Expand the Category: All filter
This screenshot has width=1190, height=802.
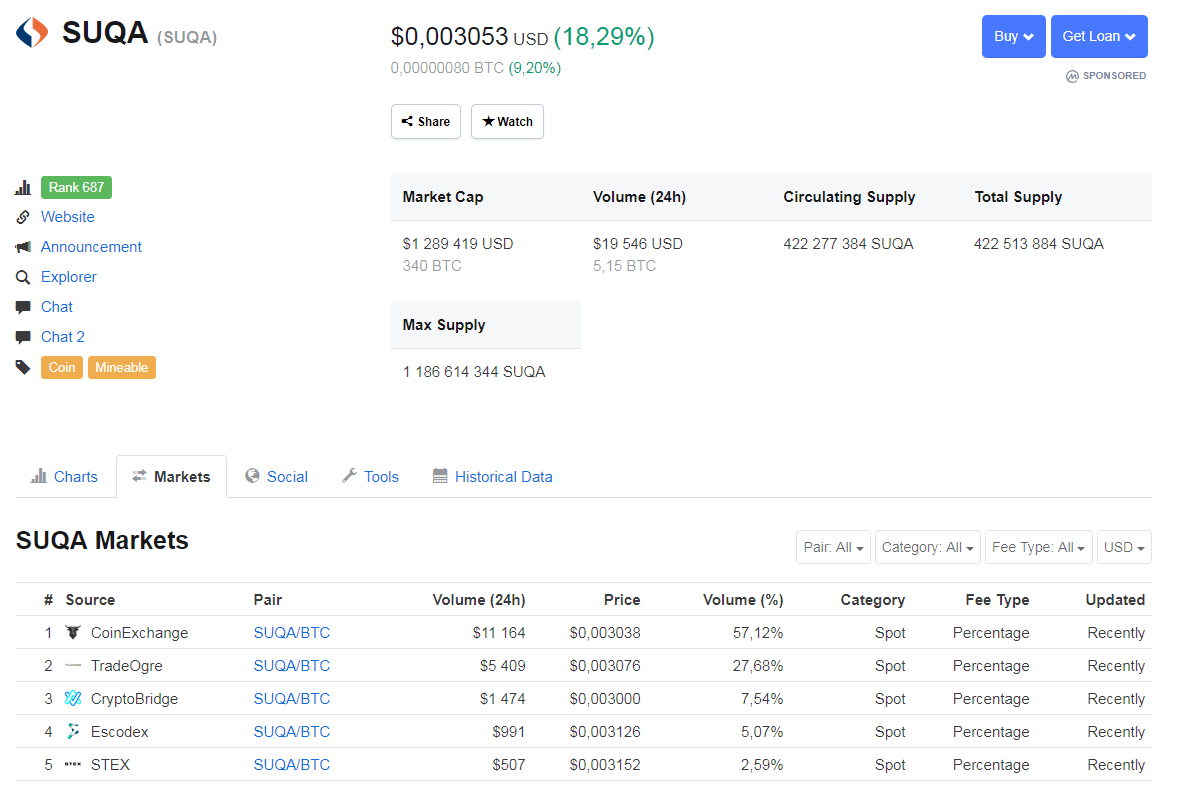point(927,547)
